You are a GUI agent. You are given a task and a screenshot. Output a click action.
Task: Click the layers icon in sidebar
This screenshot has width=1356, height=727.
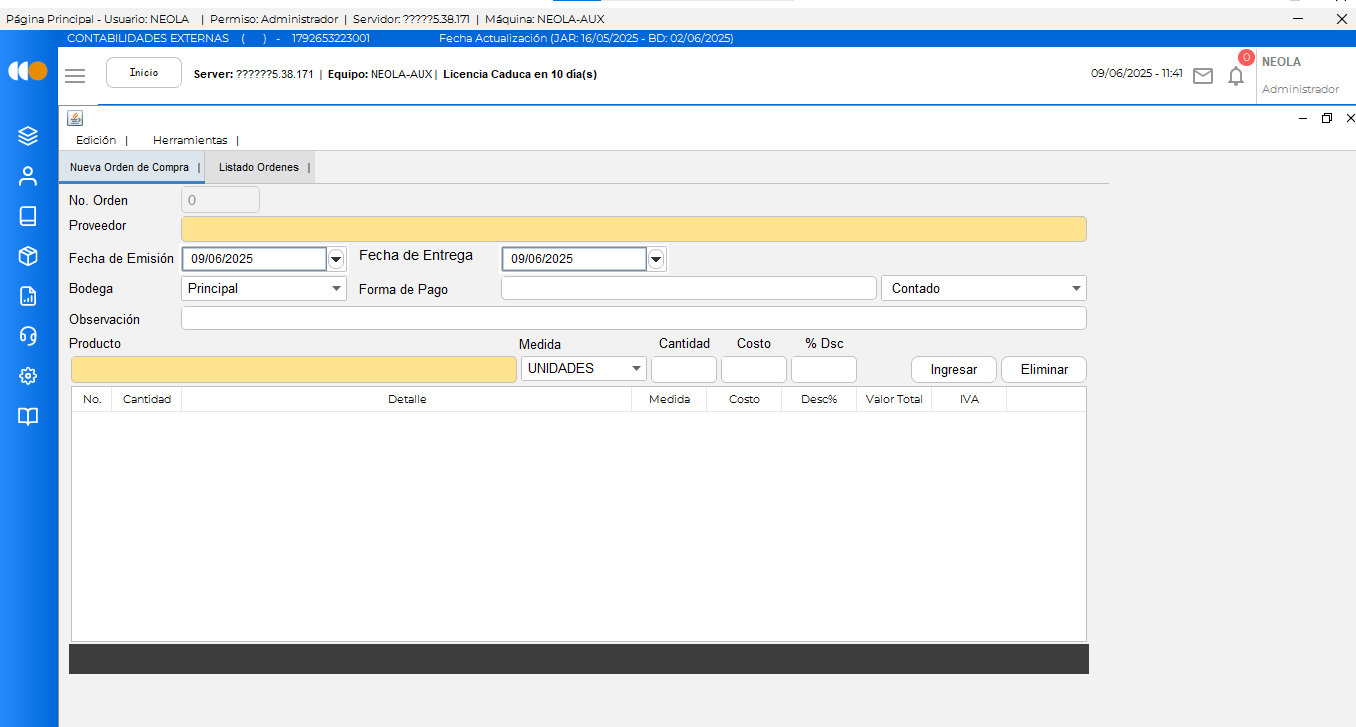coord(28,136)
